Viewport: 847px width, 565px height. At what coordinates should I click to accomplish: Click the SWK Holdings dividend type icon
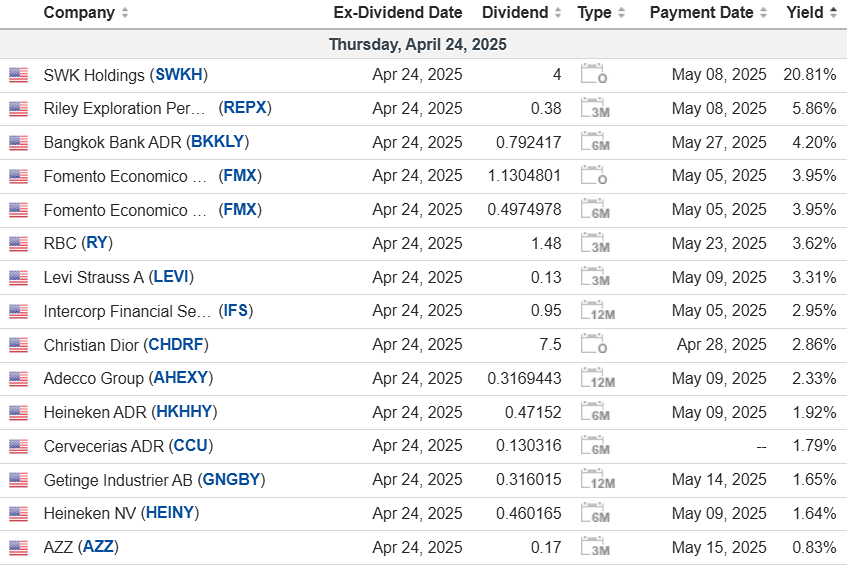[594, 75]
